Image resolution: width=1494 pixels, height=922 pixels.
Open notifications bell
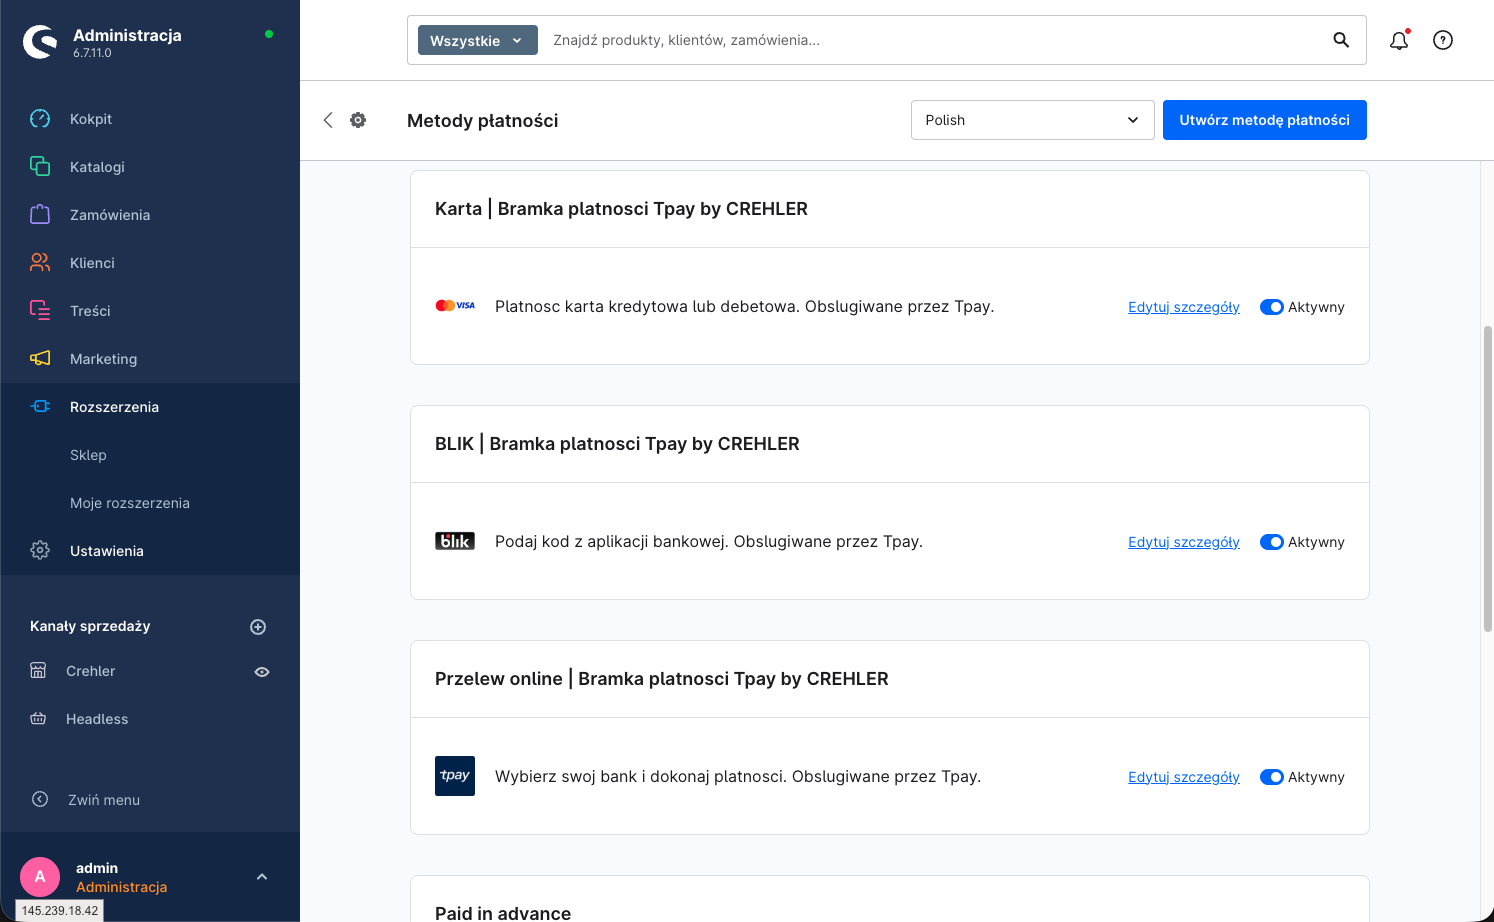1399,40
